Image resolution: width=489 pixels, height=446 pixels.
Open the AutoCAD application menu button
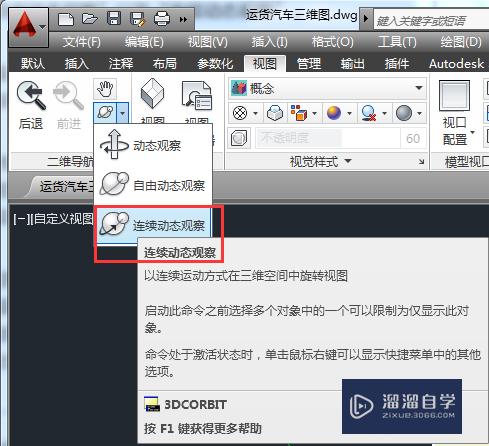(29, 28)
